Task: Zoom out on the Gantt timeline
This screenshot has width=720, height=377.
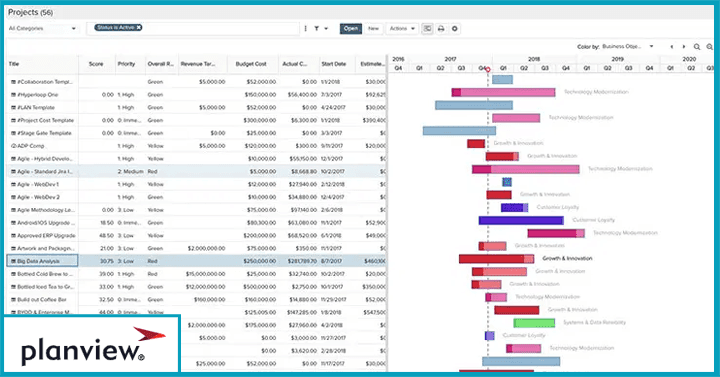Action: click(x=709, y=47)
